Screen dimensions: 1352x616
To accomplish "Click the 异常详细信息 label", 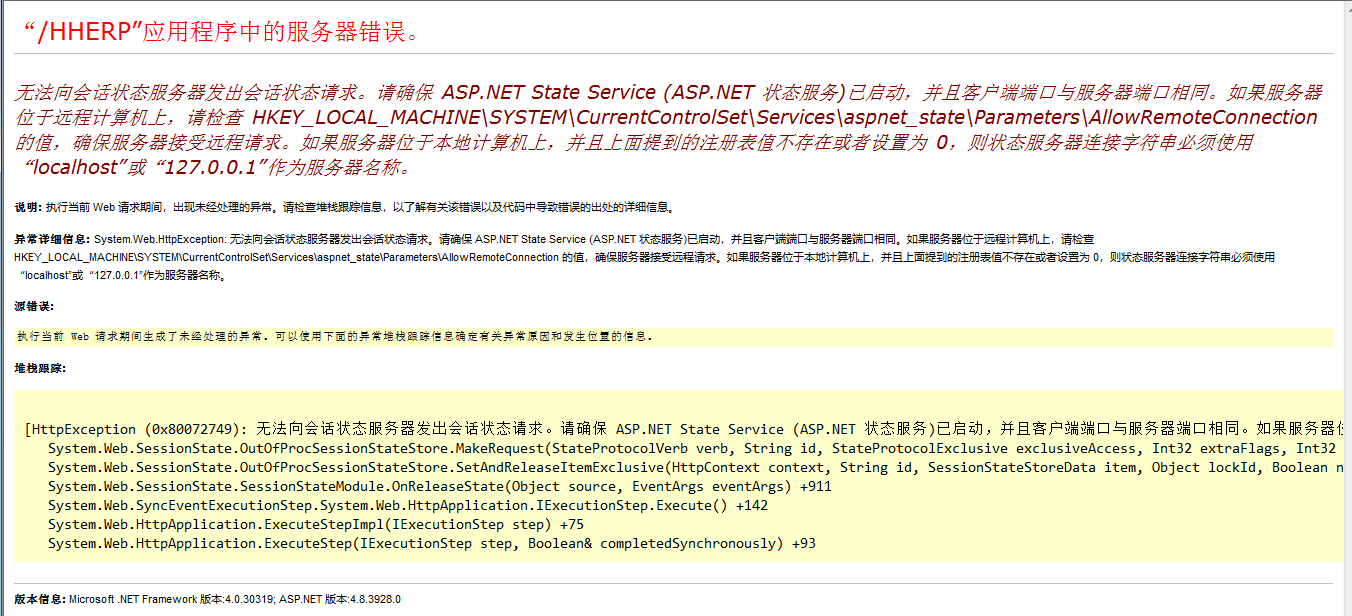I will click(52, 240).
